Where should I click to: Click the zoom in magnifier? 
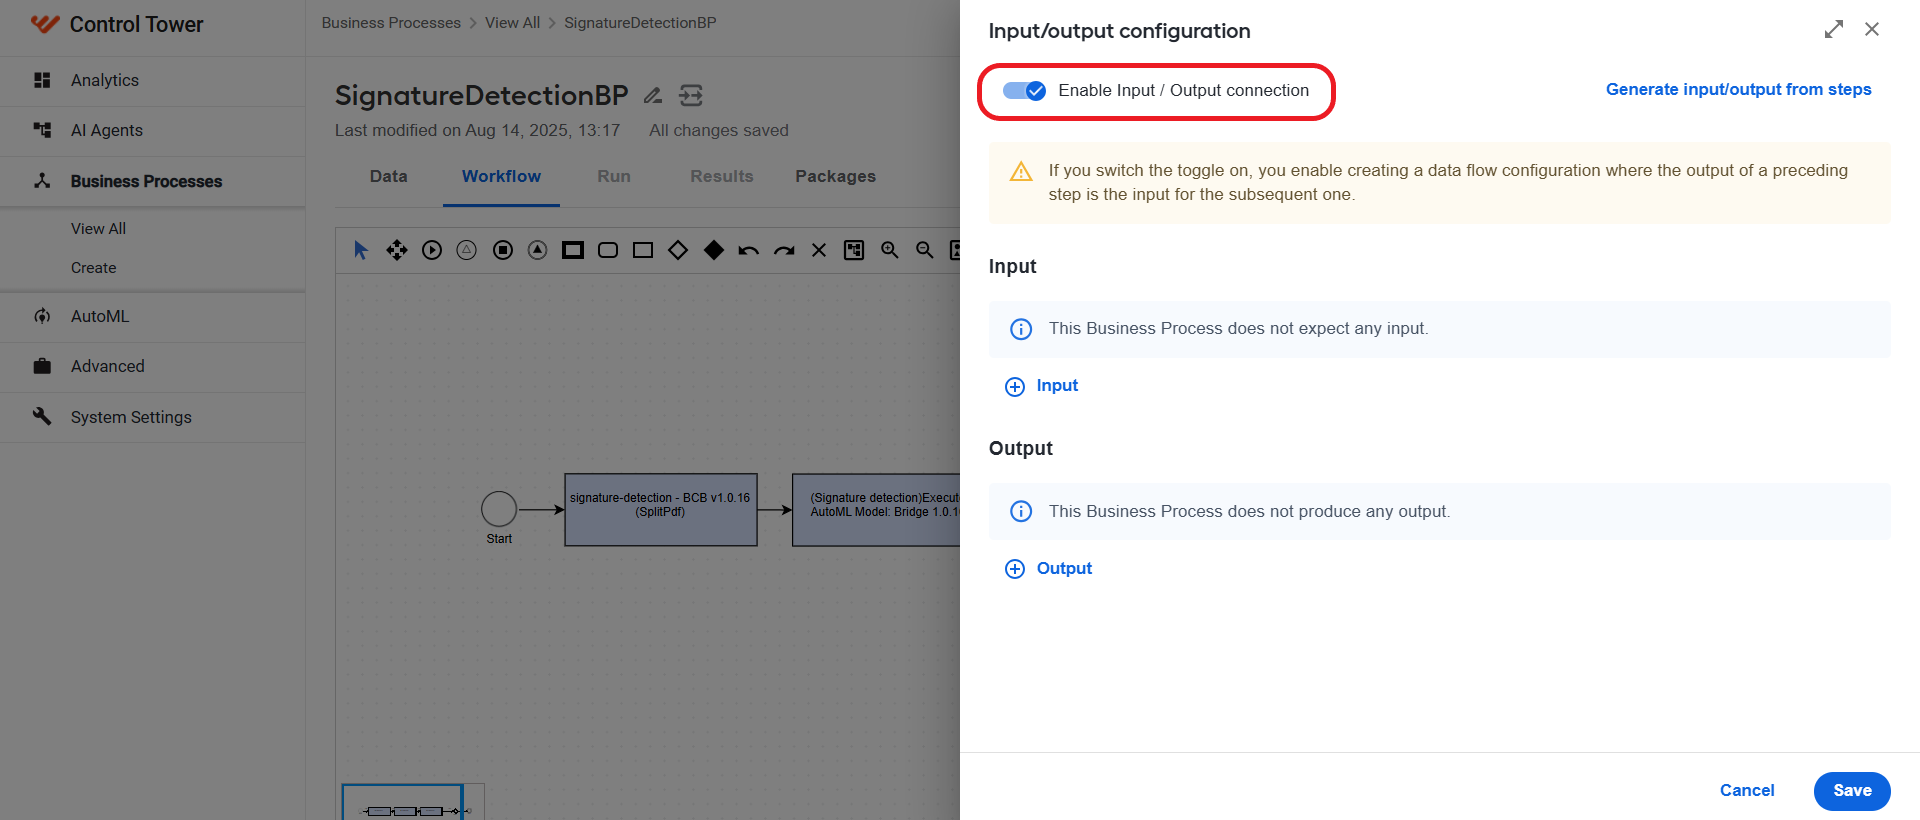coord(889,250)
